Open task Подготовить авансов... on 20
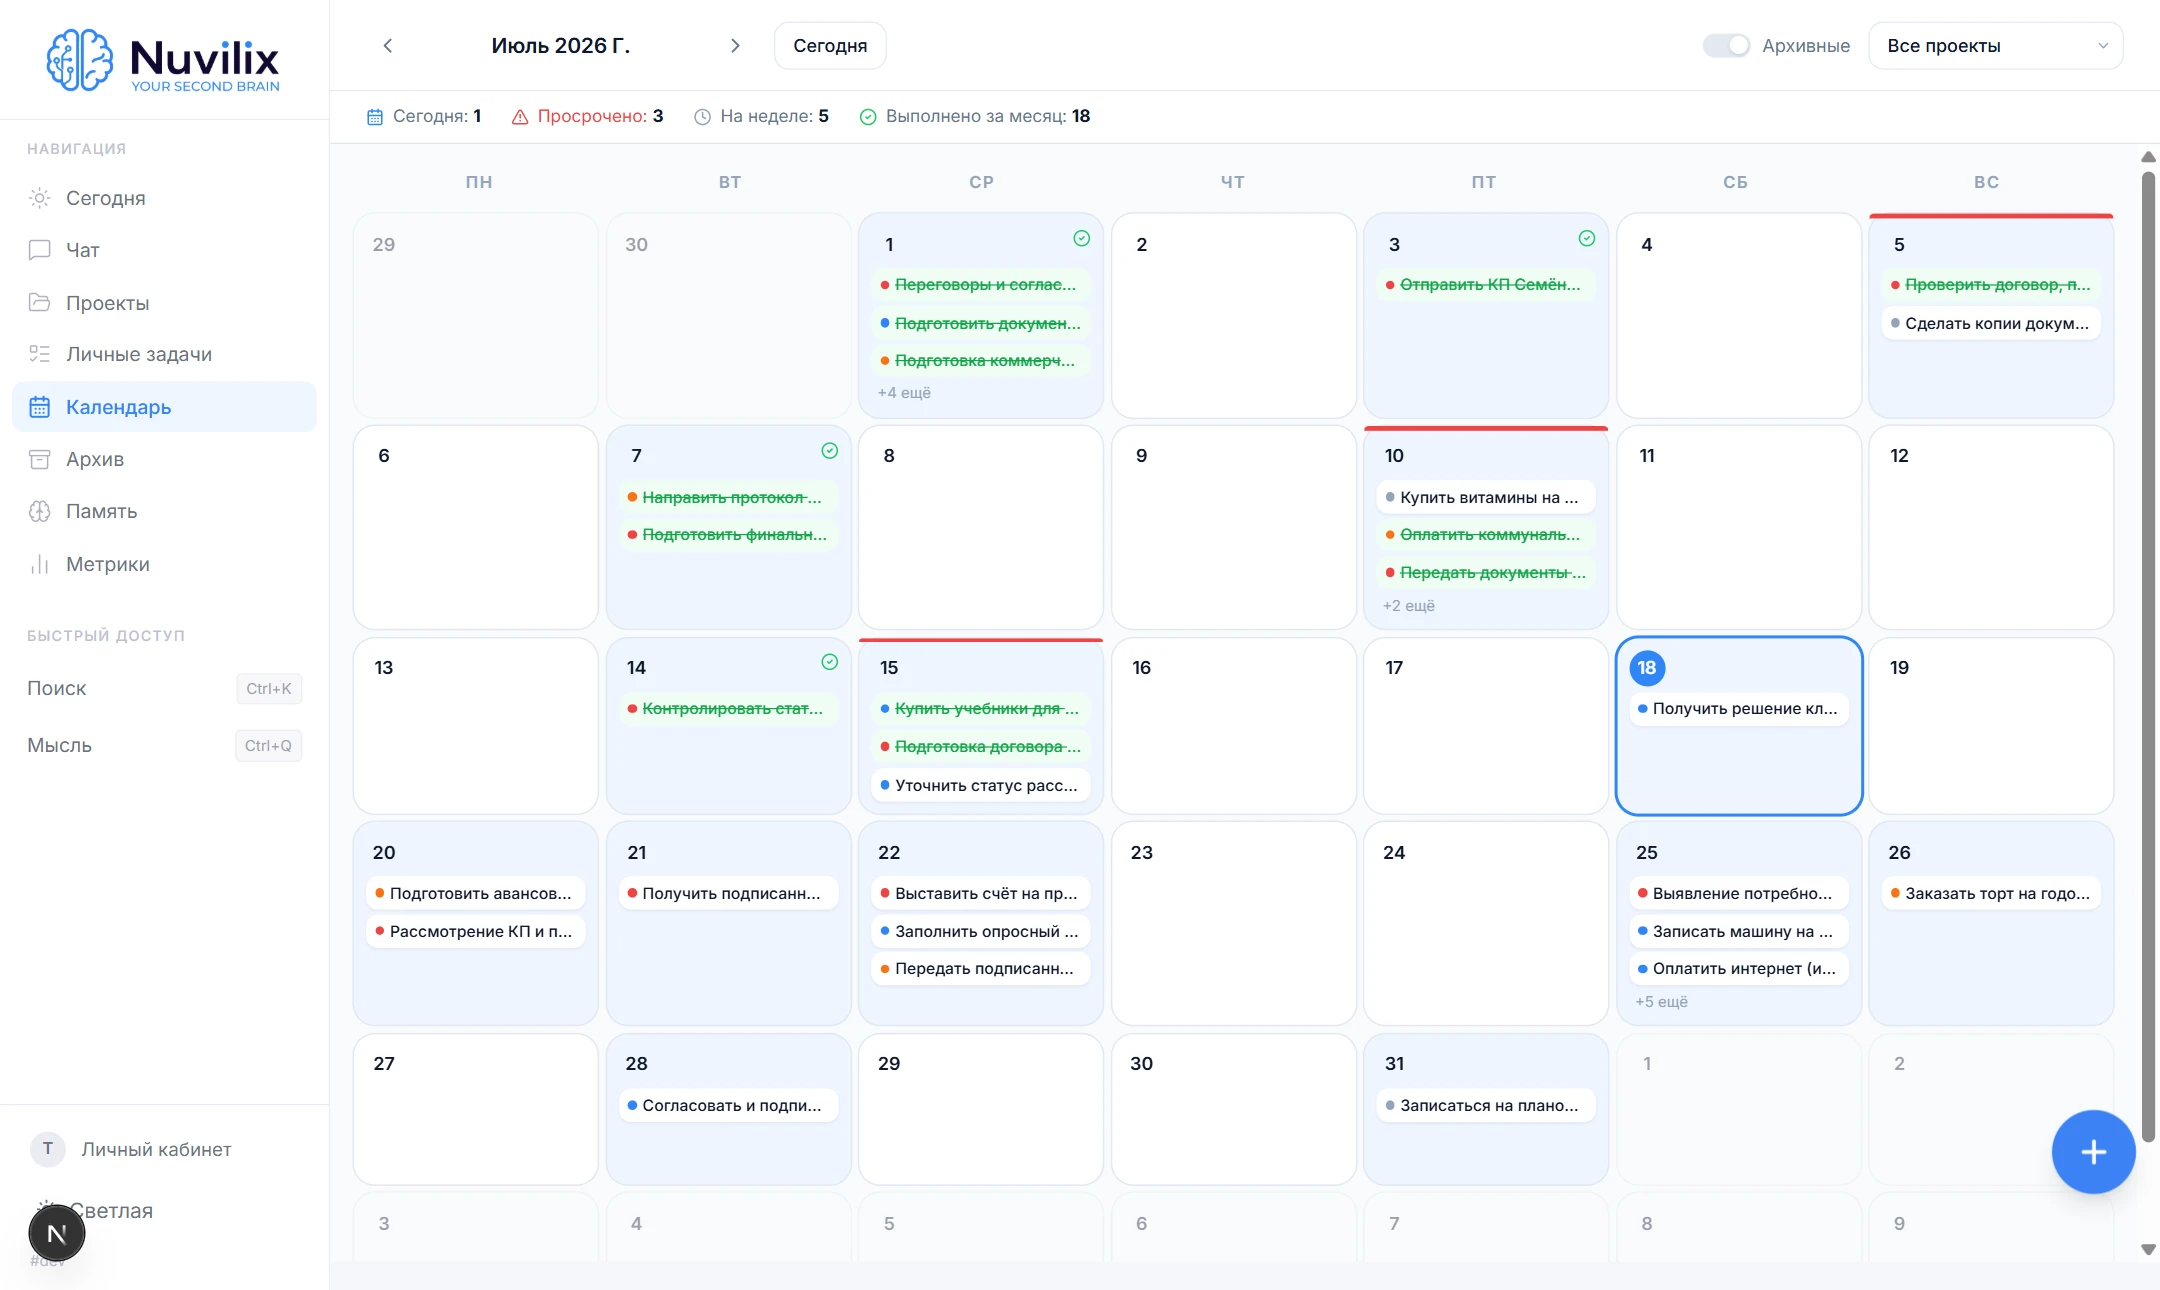Viewport: 2160px width, 1290px height. click(x=476, y=893)
